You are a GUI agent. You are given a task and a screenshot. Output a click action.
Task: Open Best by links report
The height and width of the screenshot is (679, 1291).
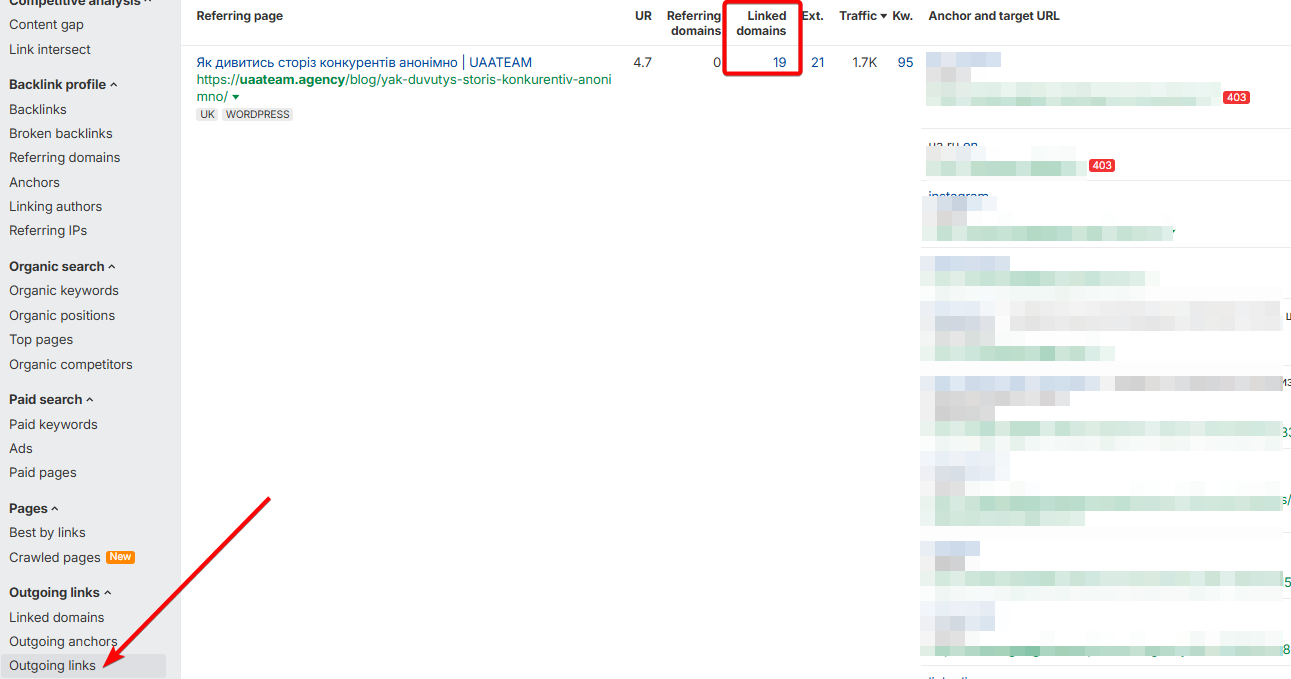[x=47, y=533]
